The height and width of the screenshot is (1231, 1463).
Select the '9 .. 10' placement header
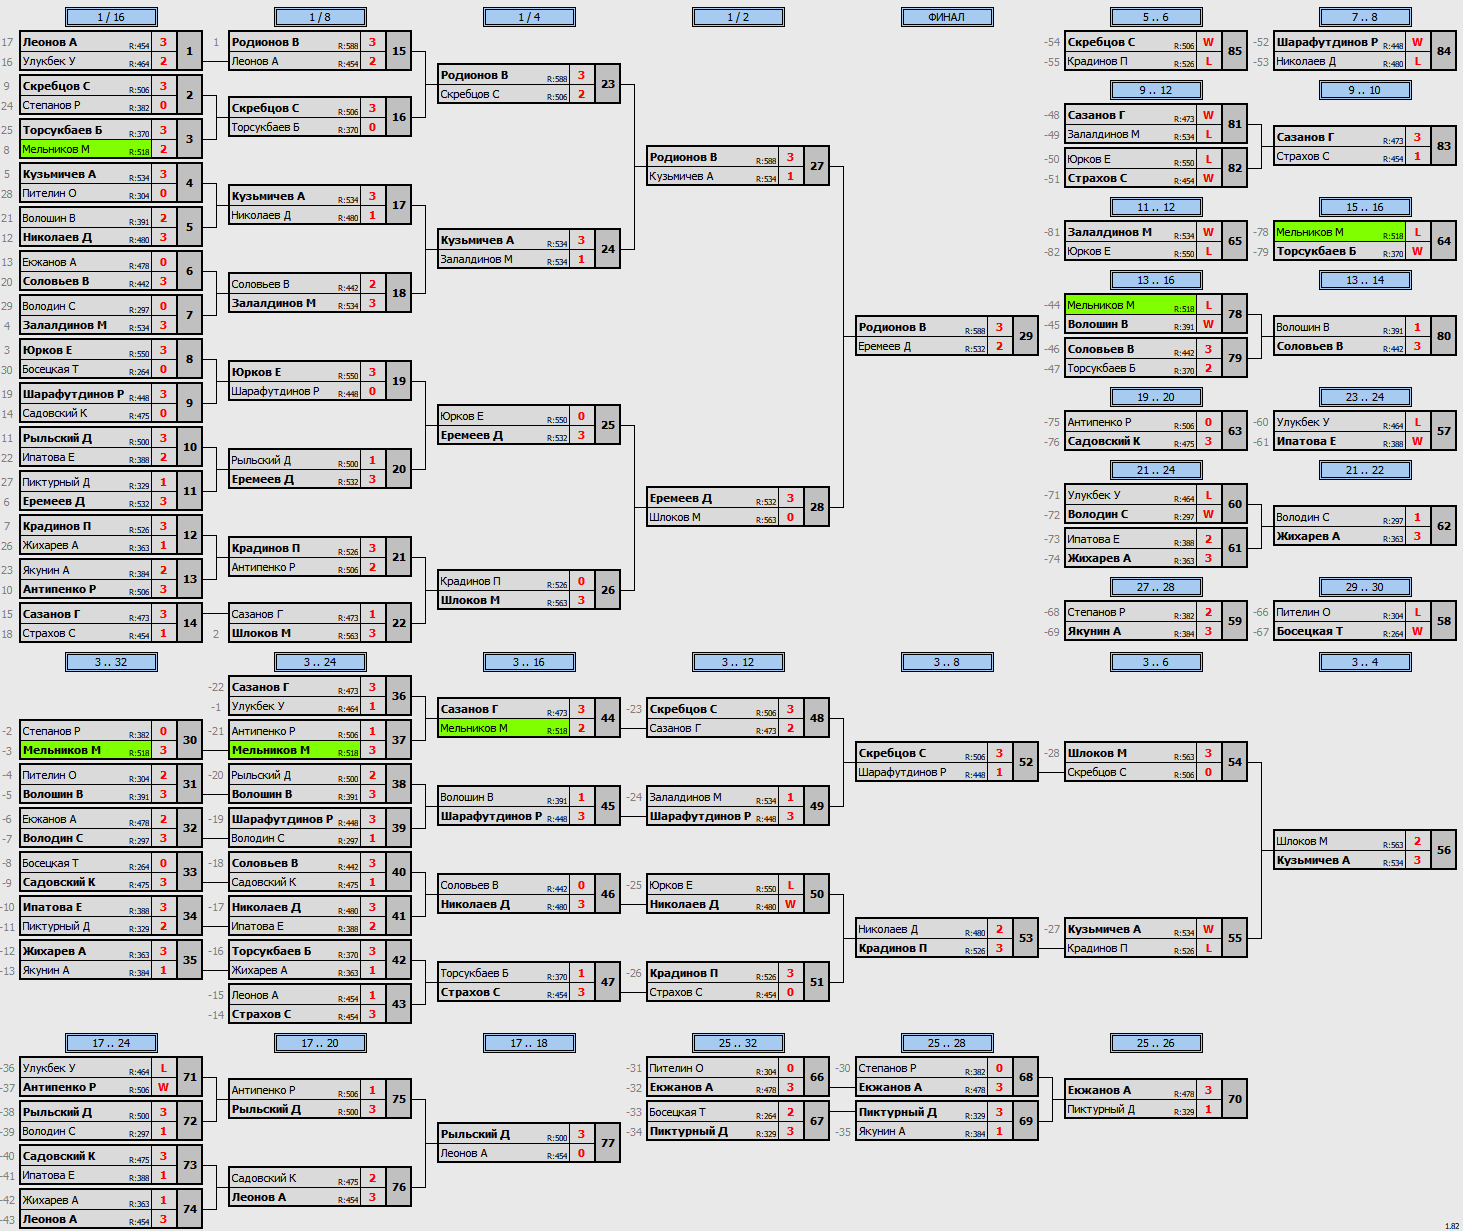click(x=1365, y=90)
